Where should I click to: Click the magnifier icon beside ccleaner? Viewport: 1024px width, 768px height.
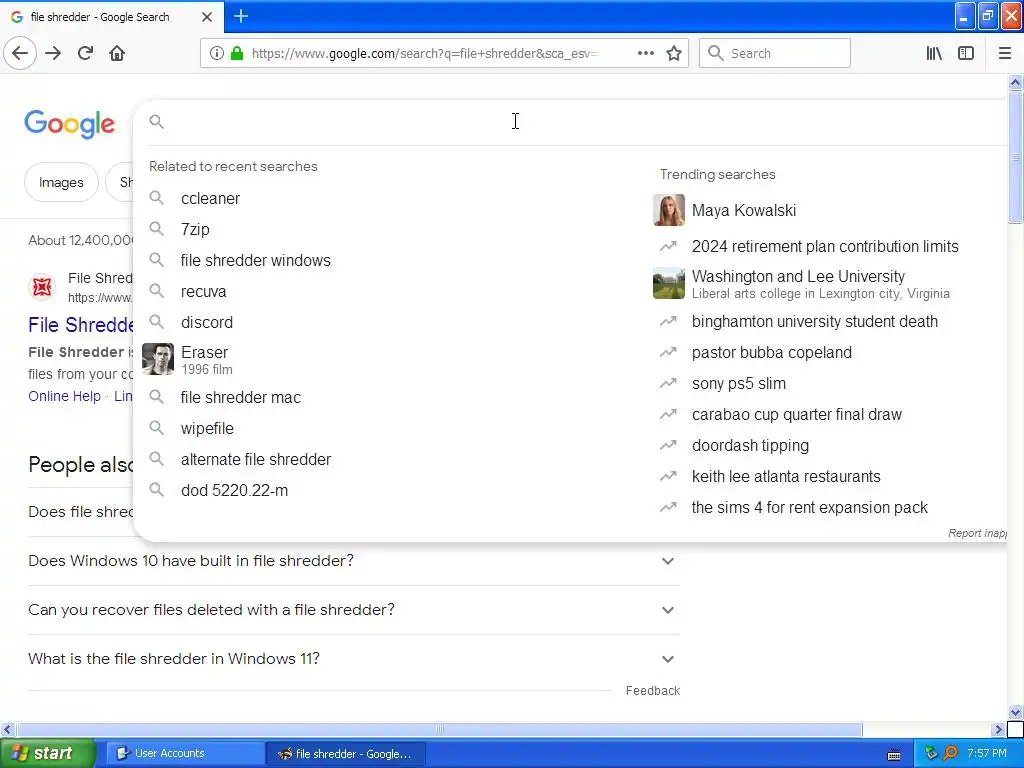(156, 198)
